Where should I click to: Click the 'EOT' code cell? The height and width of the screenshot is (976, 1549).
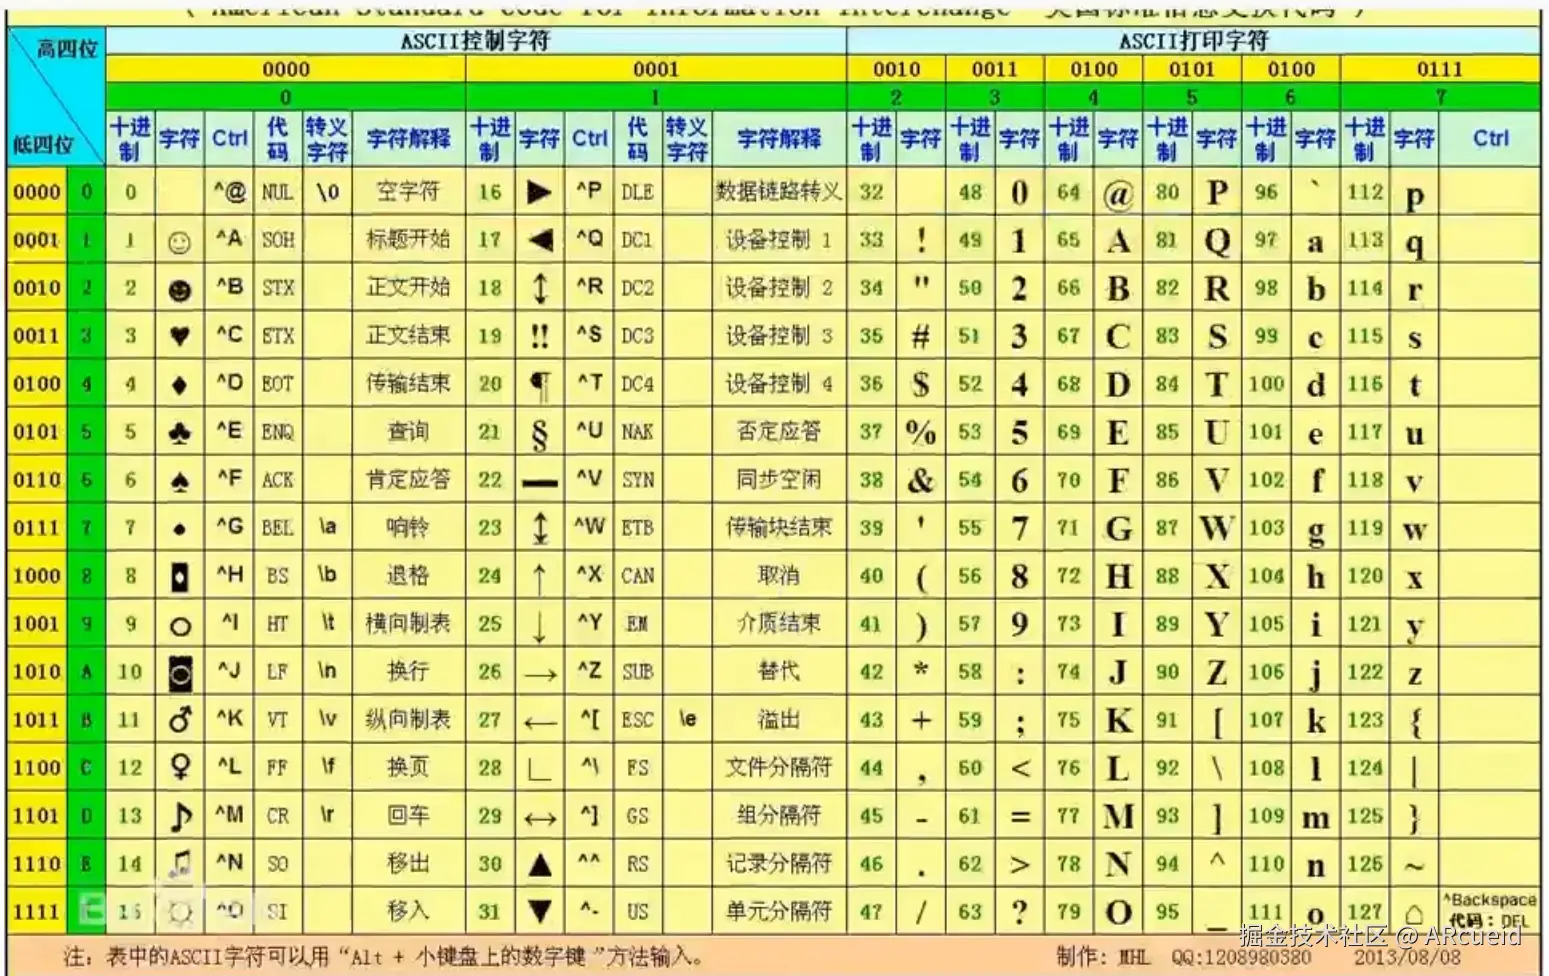(x=277, y=384)
